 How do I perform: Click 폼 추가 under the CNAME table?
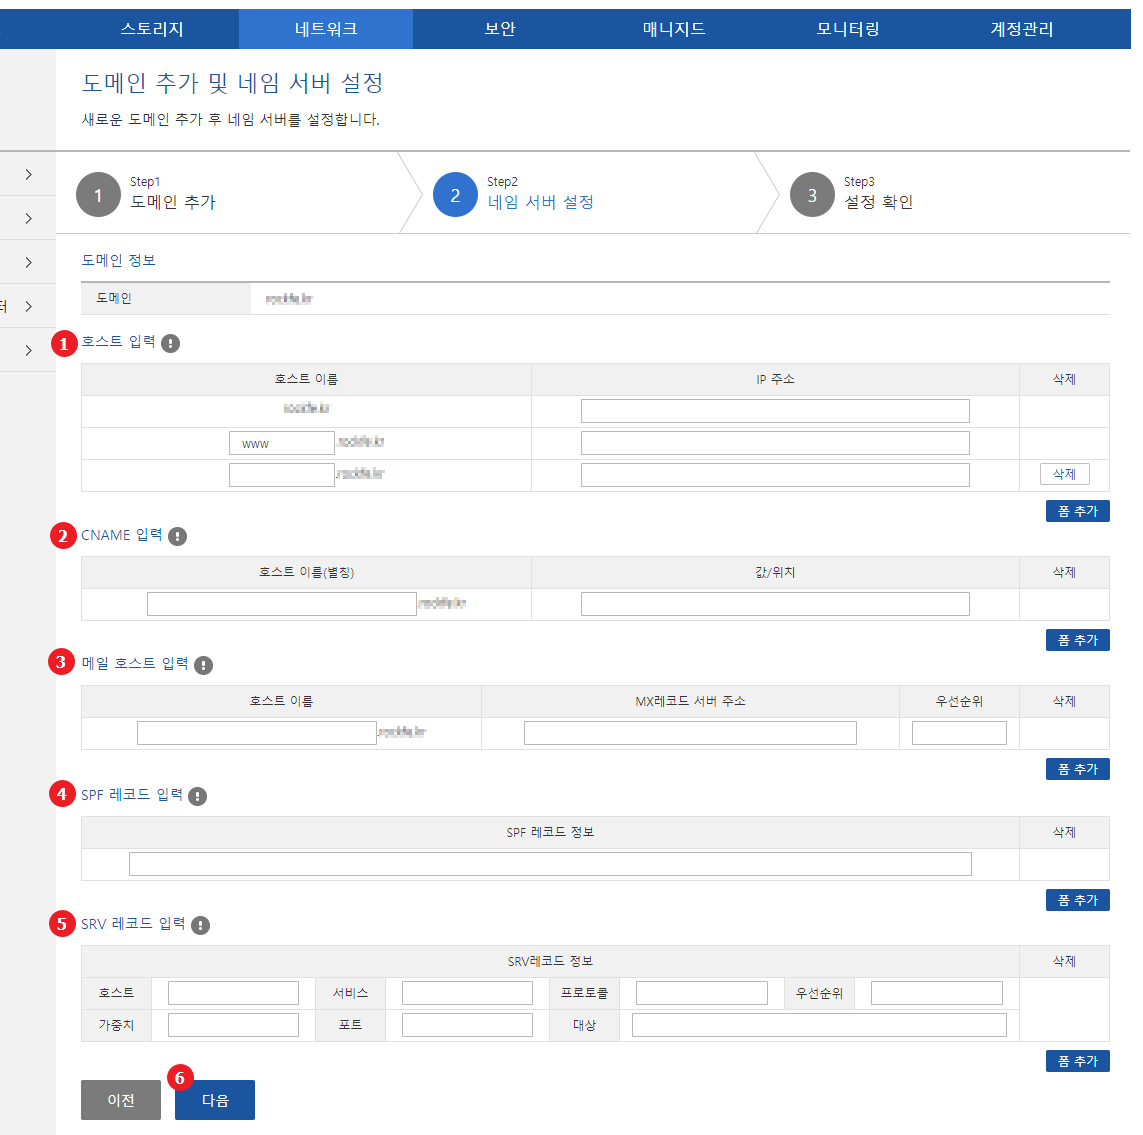click(1077, 640)
